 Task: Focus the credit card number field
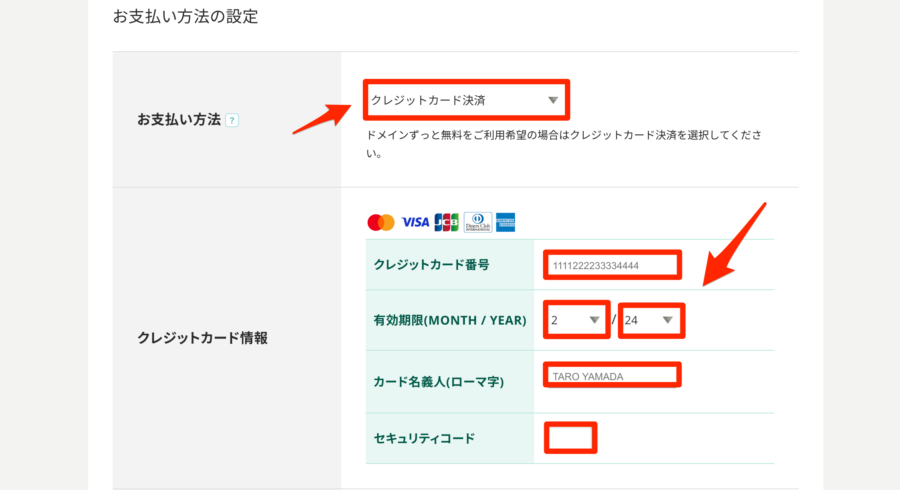612,265
